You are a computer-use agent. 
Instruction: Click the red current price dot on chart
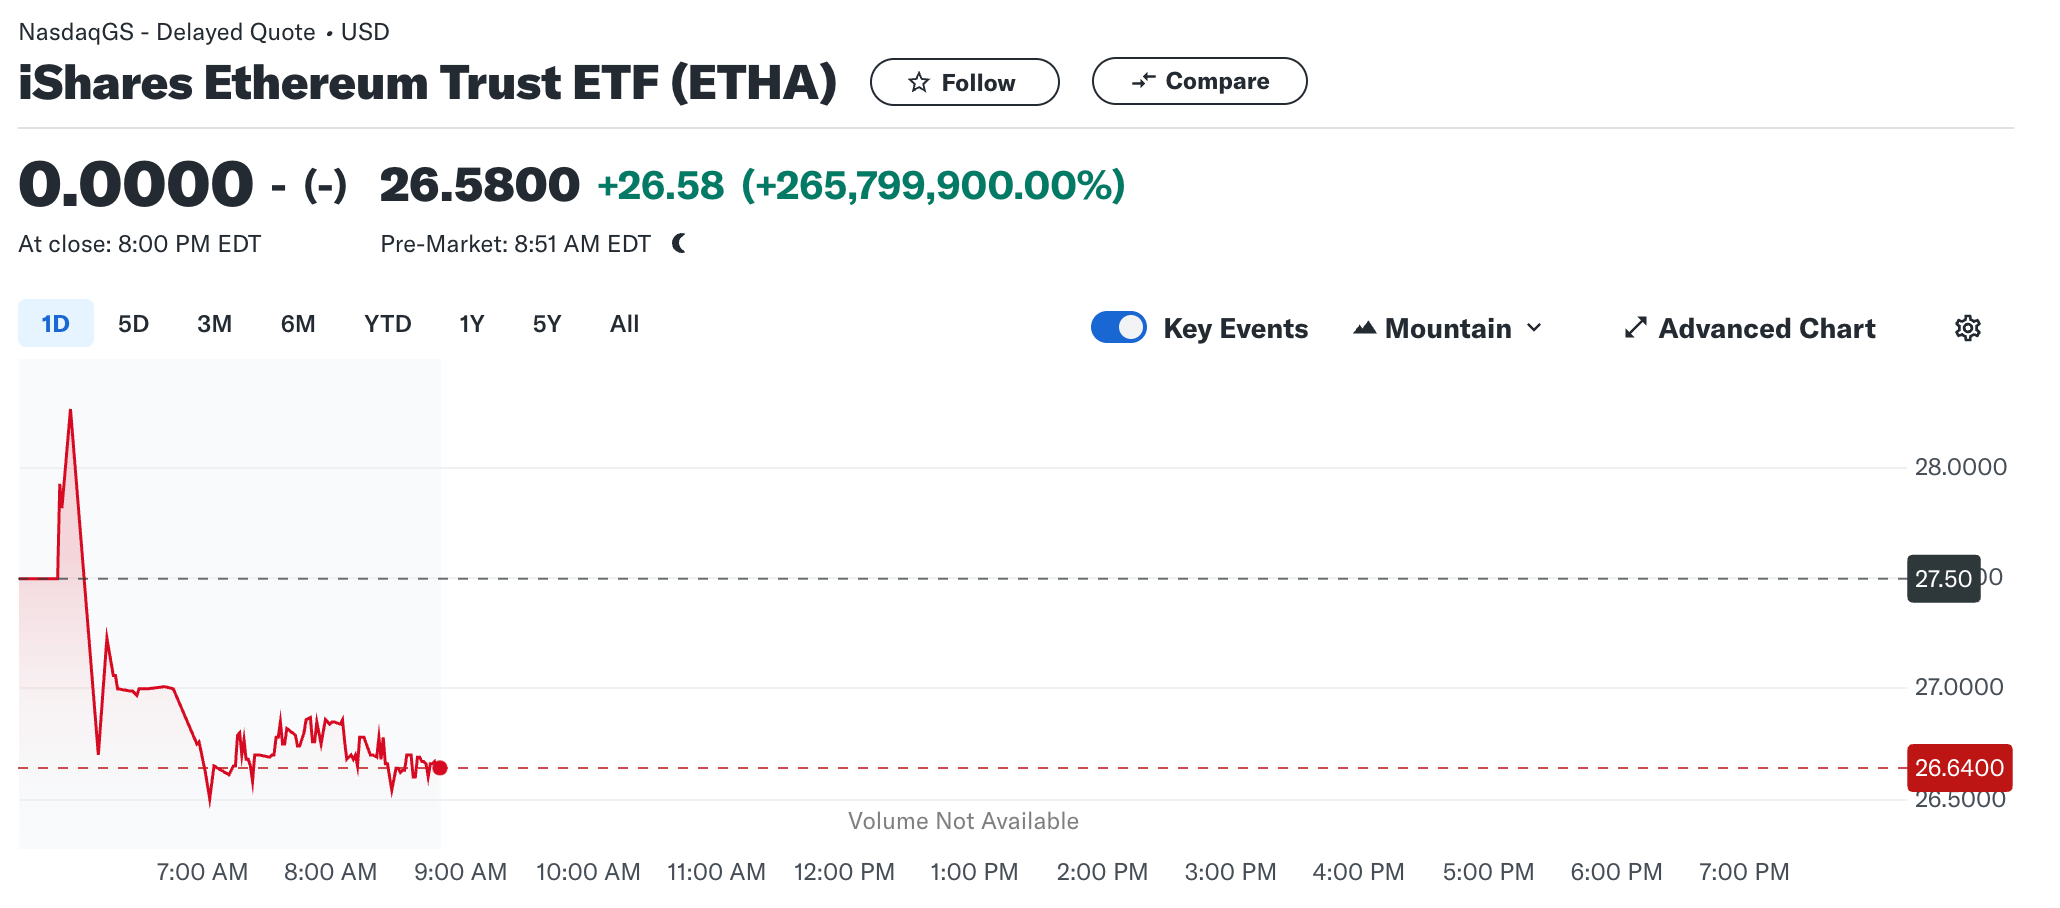coord(438,766)
